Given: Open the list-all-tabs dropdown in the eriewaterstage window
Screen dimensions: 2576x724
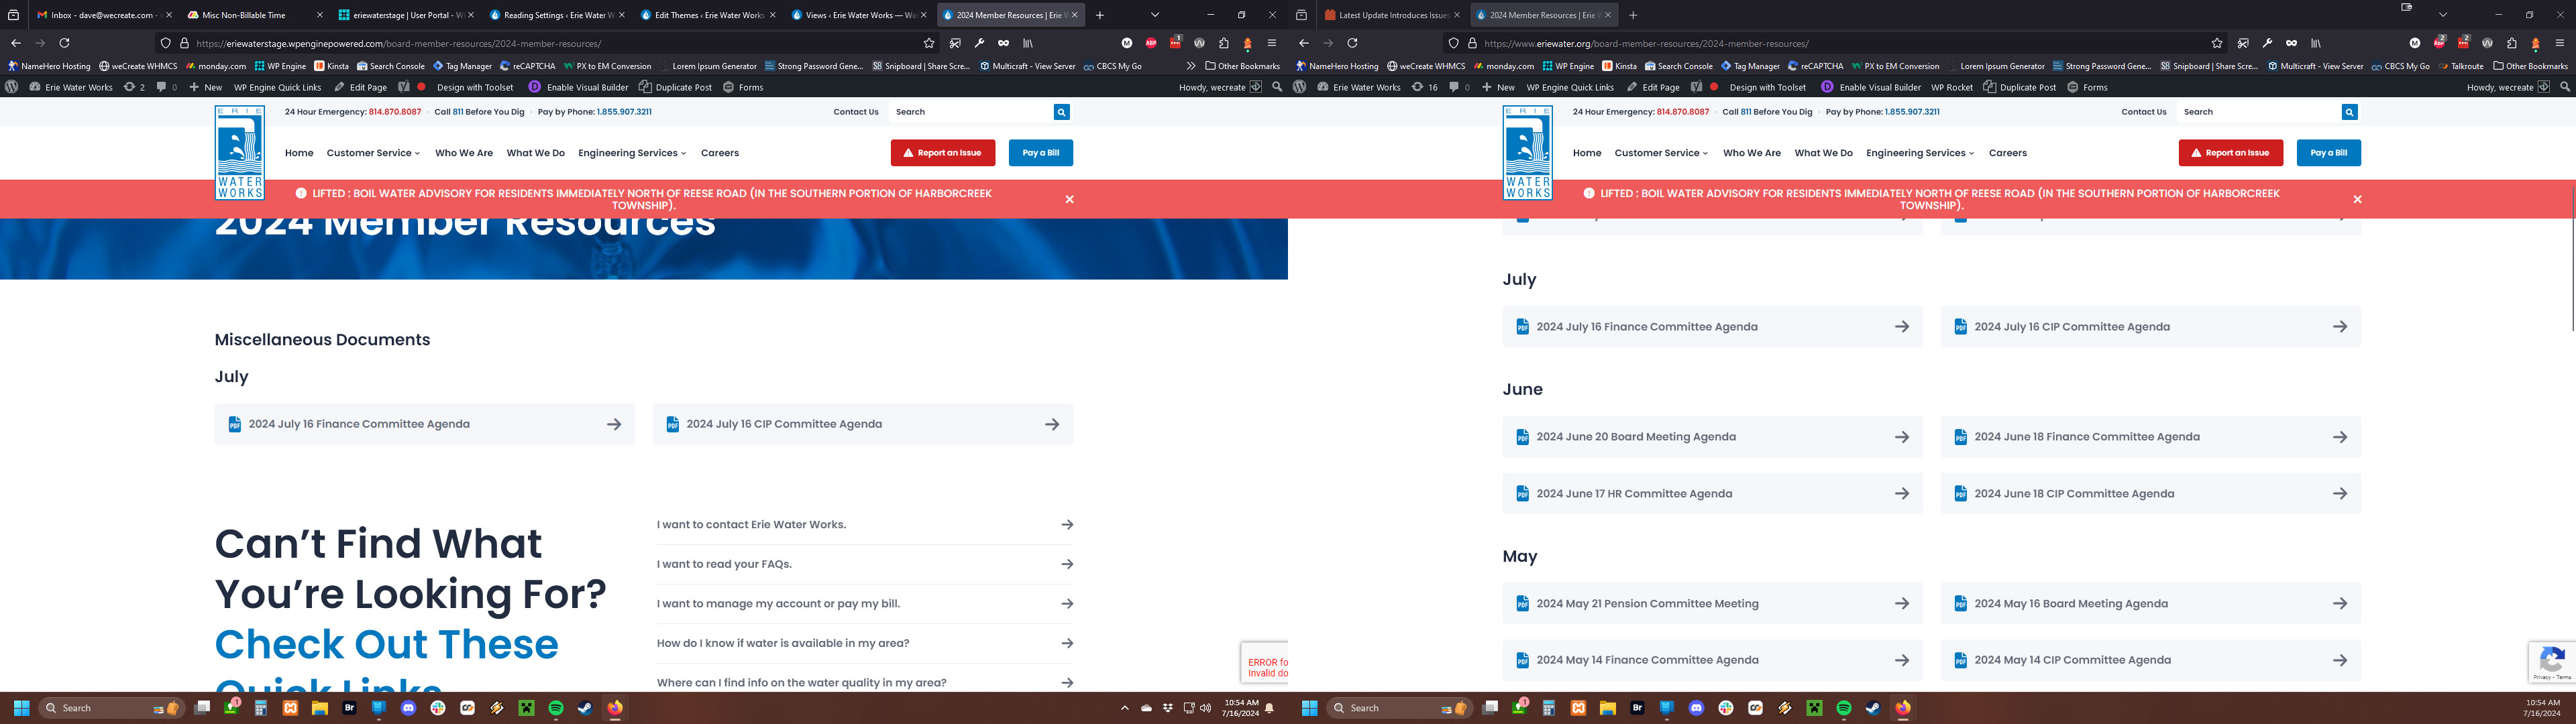Looking at the screenshot, I should (1155, 15).
